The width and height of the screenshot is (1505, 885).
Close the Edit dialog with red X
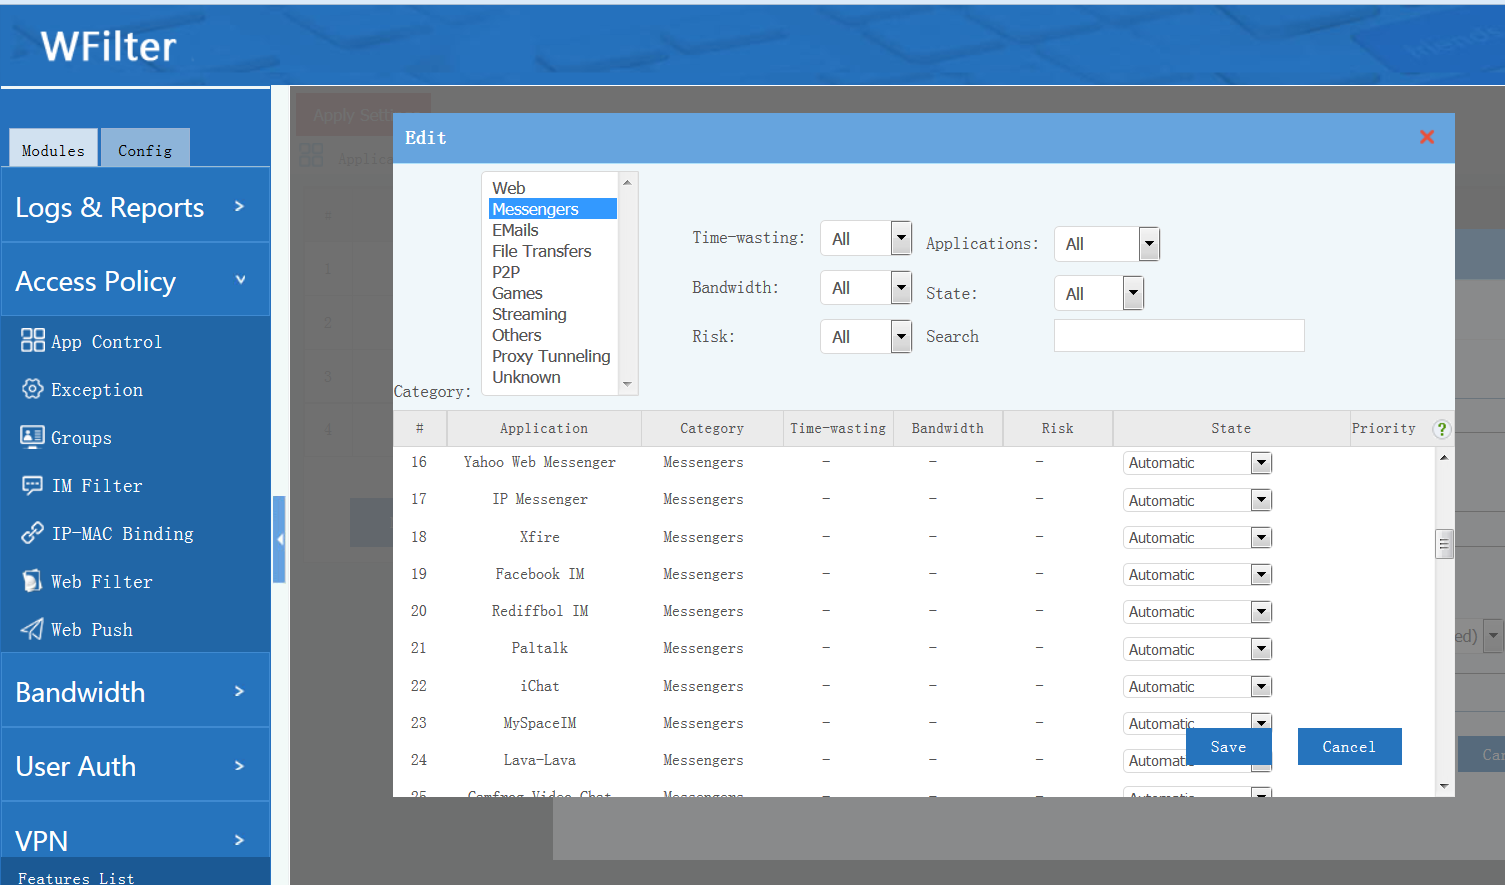[x=1427, y=137]
